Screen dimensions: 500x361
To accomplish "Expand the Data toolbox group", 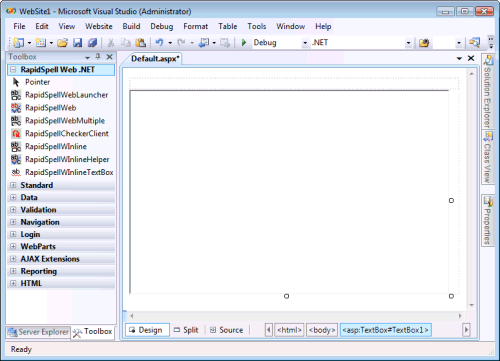I will (x=13, y=197).
